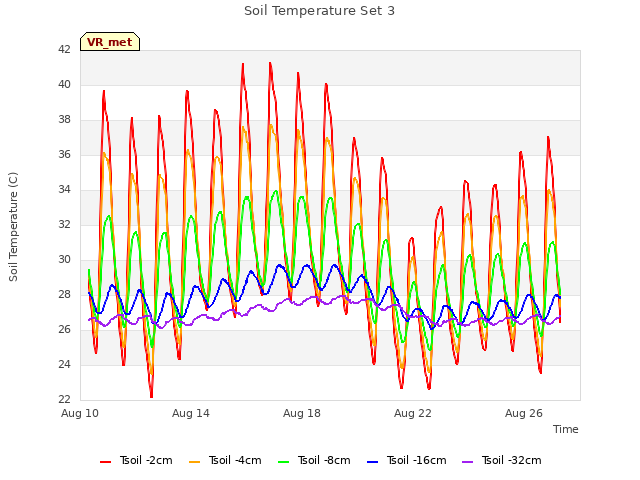
Task: Toggle the Tsoil -4cm legend entry
Action: 225,460
